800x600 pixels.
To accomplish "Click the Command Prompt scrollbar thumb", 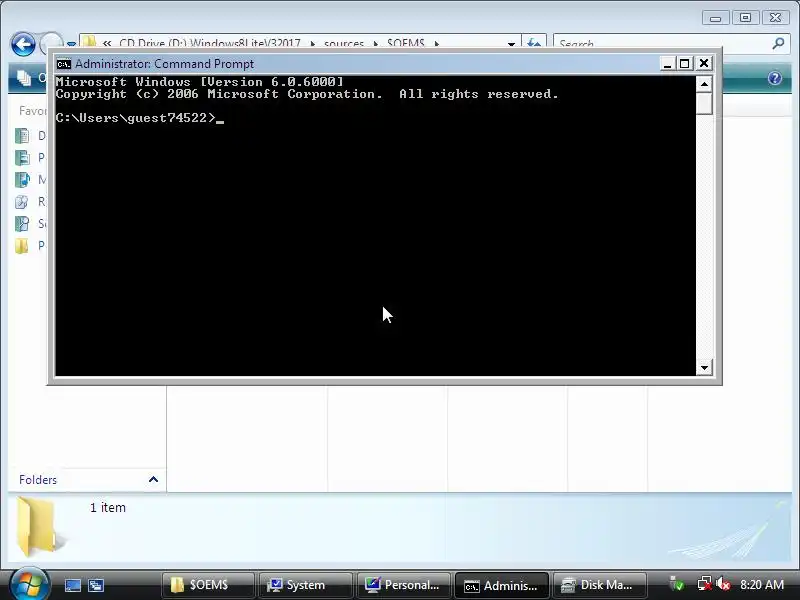I will point(705,104).
